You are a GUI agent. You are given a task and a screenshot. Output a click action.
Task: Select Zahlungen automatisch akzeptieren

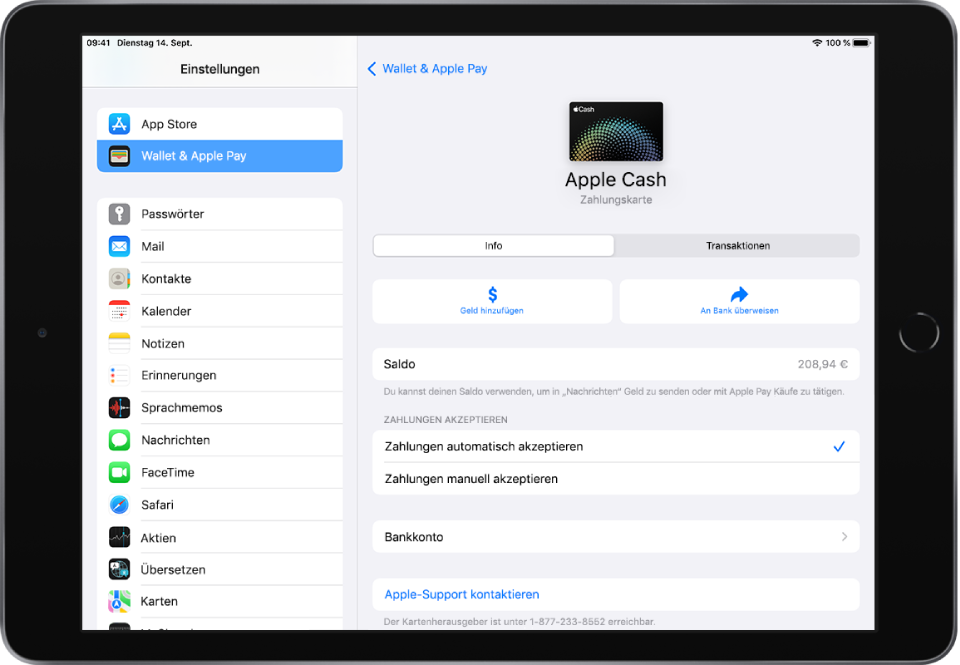[616, 446]
